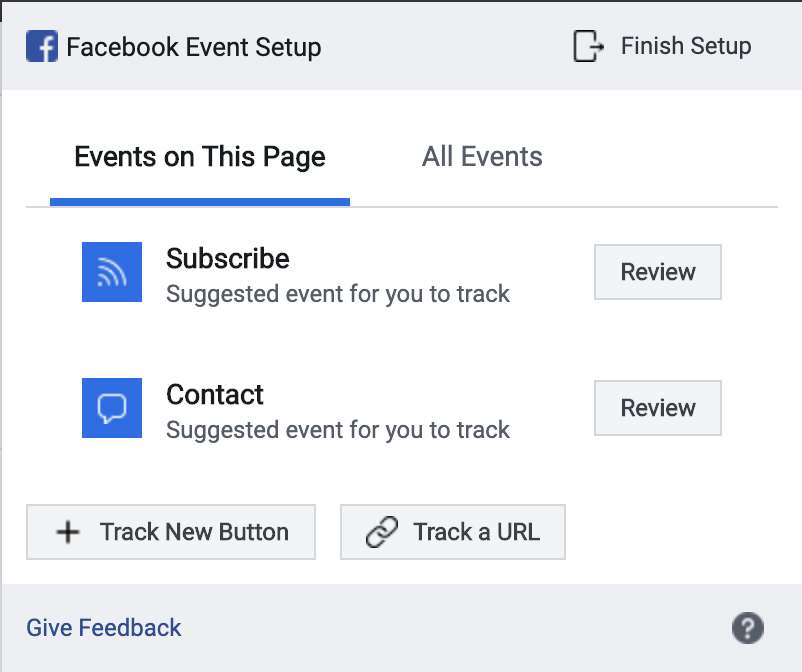Screen dimensions: 802x672
Task: Open the Give Feedback link
Action: click(104, 628)
